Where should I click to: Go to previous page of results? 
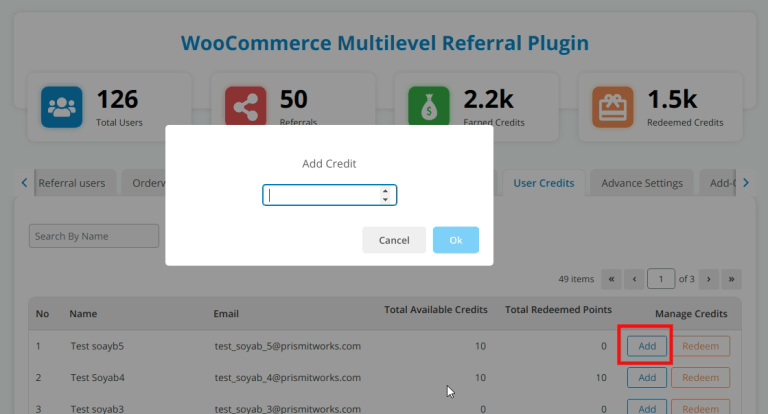tap(634, 279)
